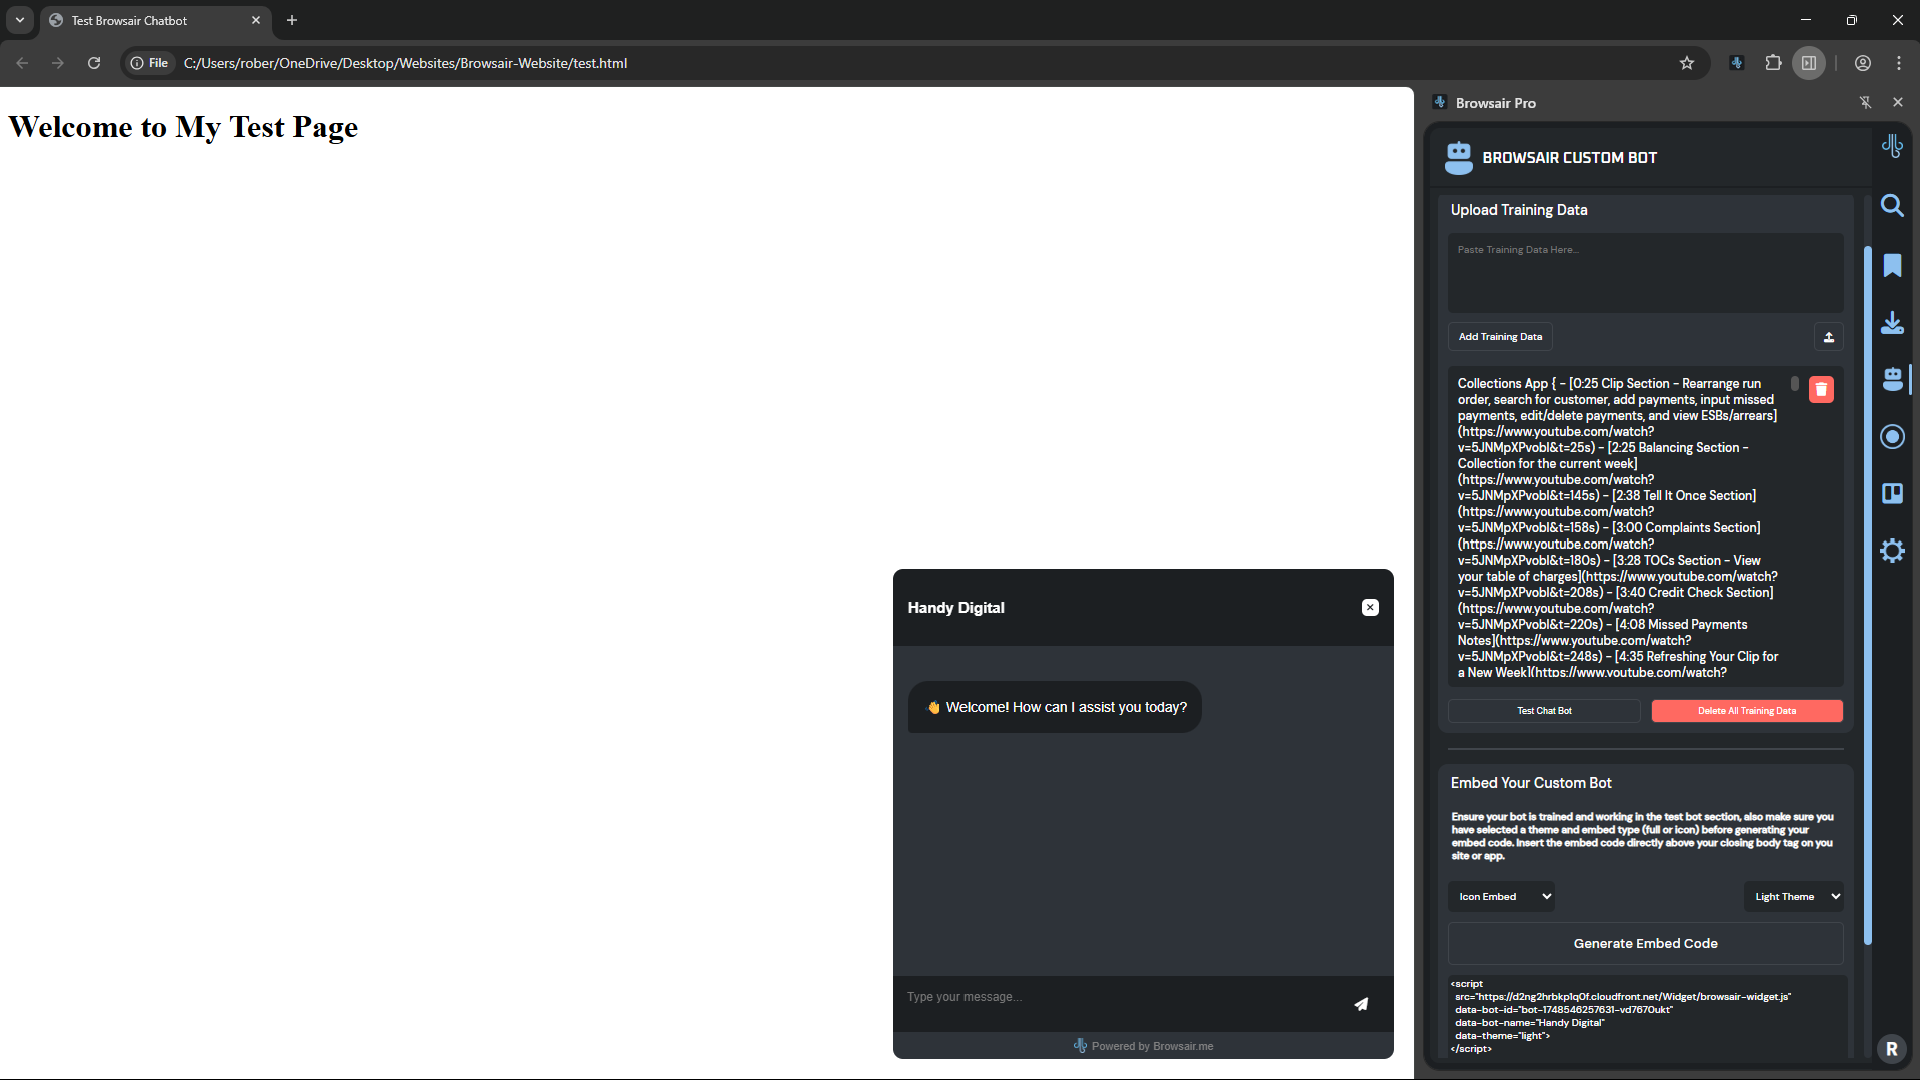The height and width of the screenshot is (1080, 1920).
Task: Open the record circle icon in sidebar
Action: click(x=1891, y=437)
